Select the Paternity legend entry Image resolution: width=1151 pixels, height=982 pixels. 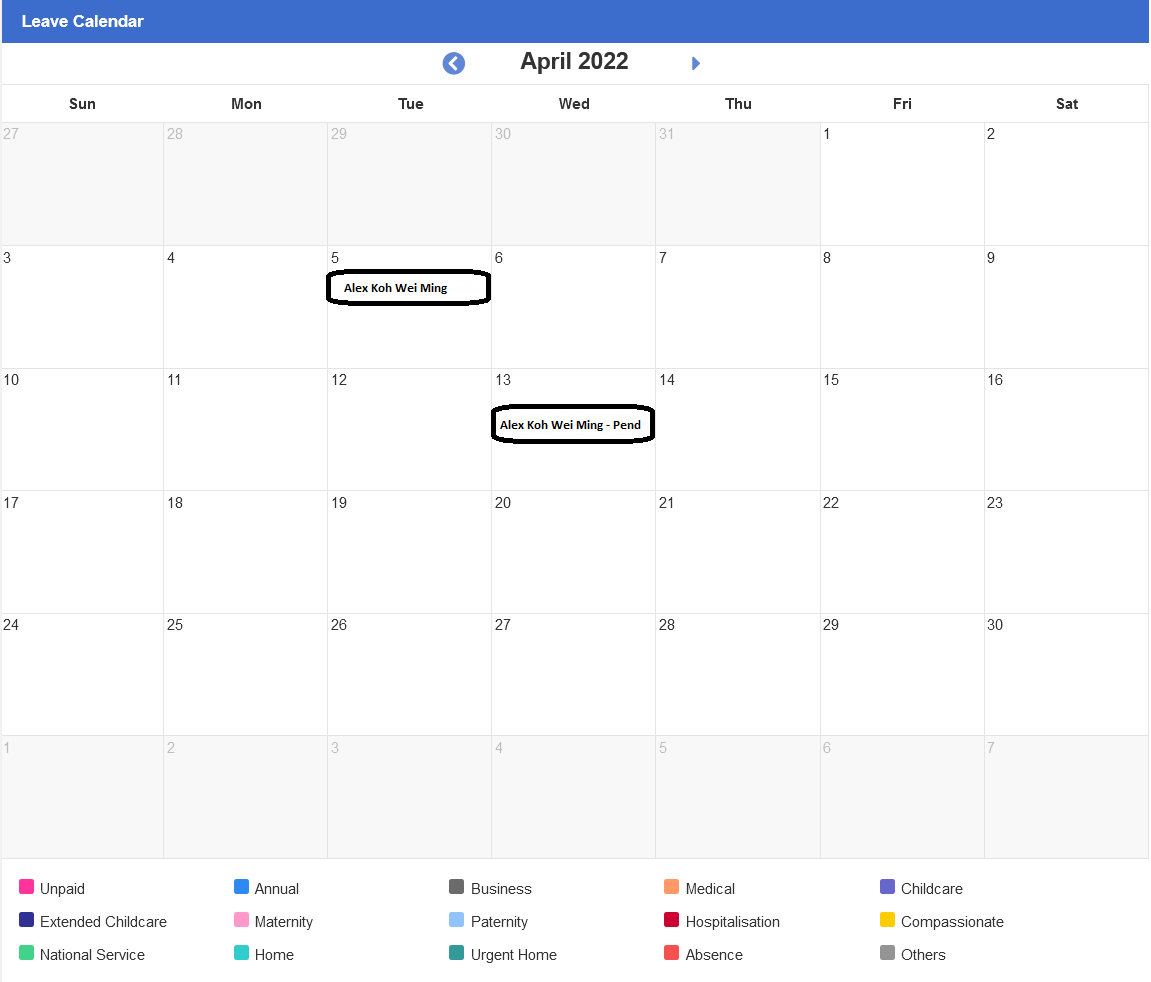(x=500, y=921)
